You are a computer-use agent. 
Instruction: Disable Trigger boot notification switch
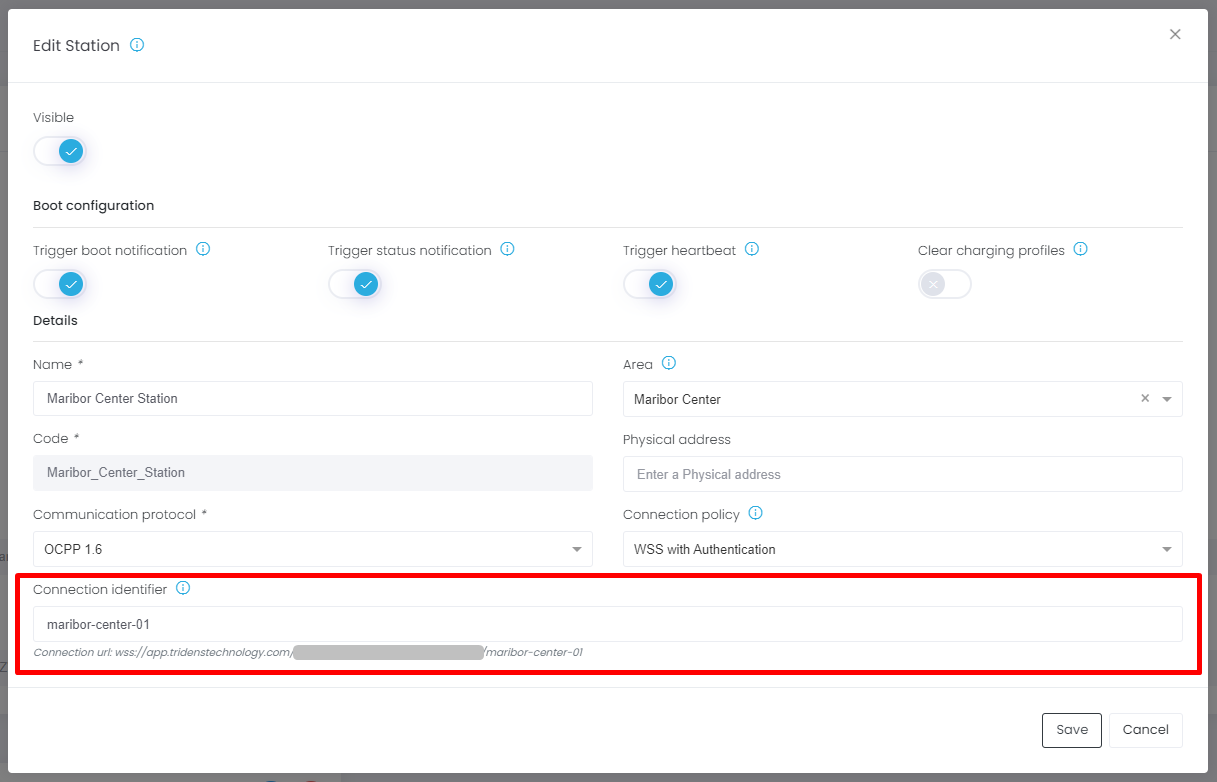tap(60, 284)
